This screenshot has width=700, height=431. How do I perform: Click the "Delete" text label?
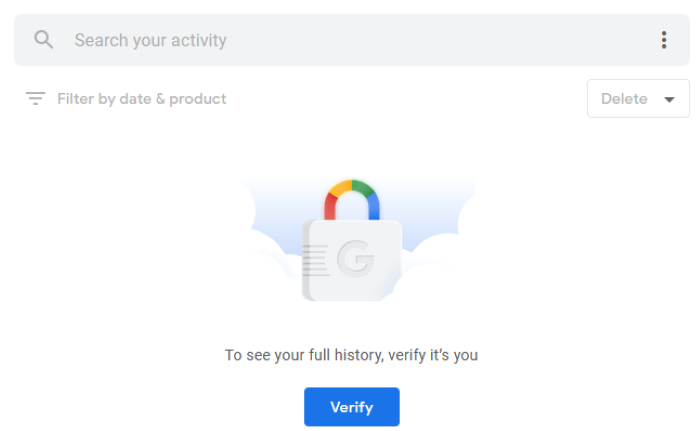[624, 99]
